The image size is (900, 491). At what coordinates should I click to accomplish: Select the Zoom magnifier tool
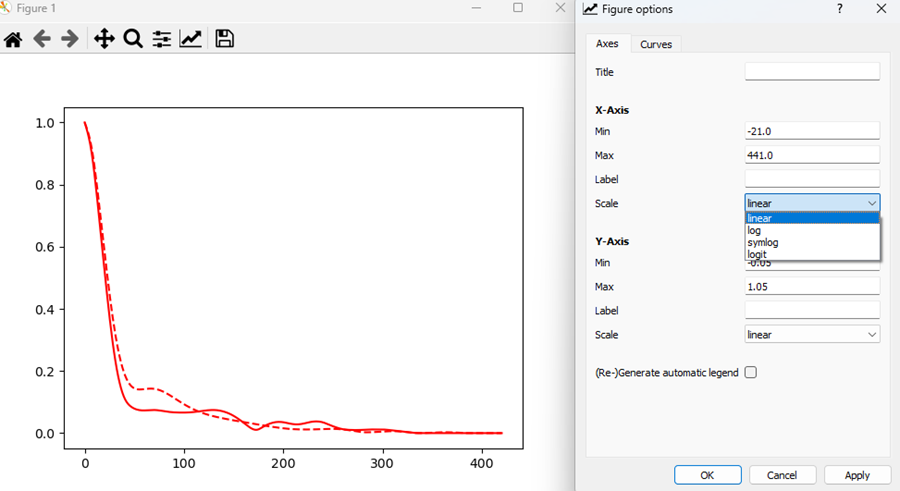[133, 39]
